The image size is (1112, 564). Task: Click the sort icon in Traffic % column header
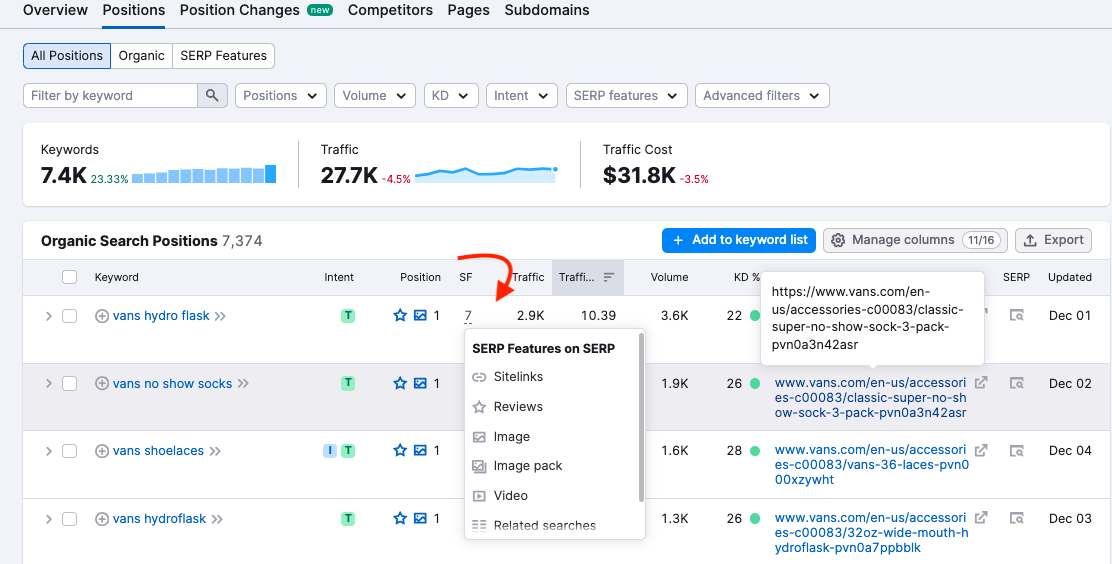pyautogui.click(x=608, y=277)
